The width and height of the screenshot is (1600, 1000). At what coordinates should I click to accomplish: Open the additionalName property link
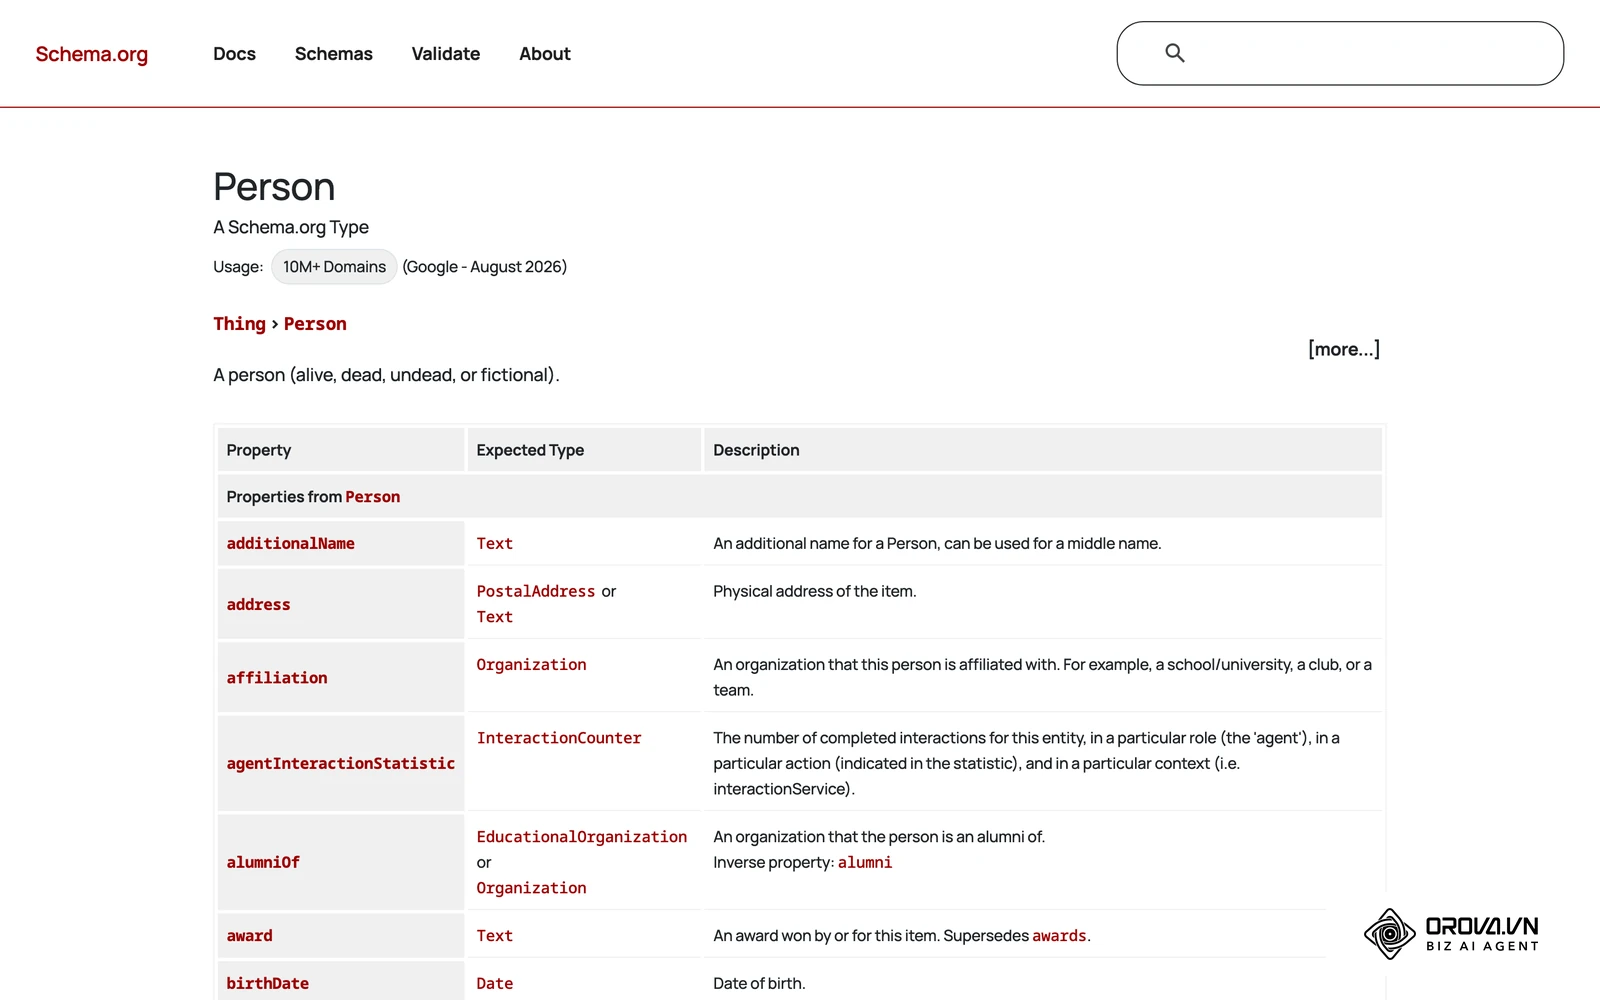click(291, 544)
